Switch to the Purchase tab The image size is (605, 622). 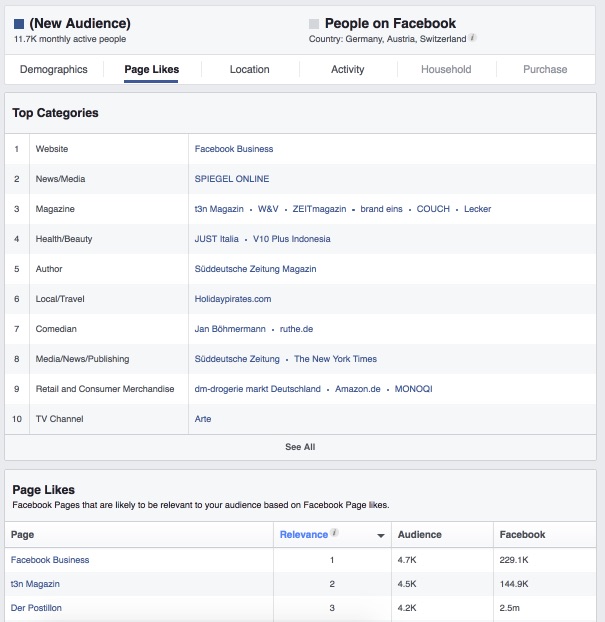tap(545, 69)
